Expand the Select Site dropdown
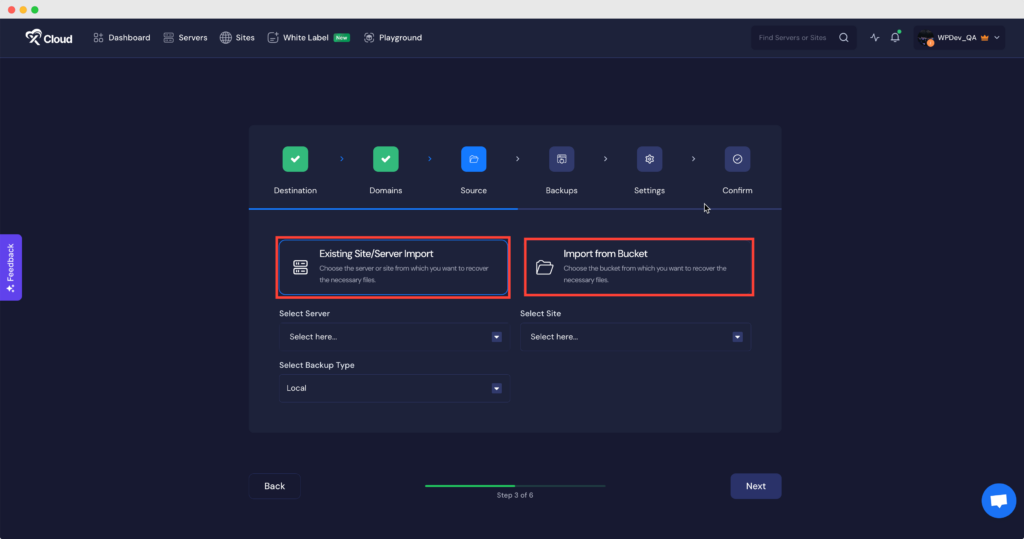 click(635, 337)
